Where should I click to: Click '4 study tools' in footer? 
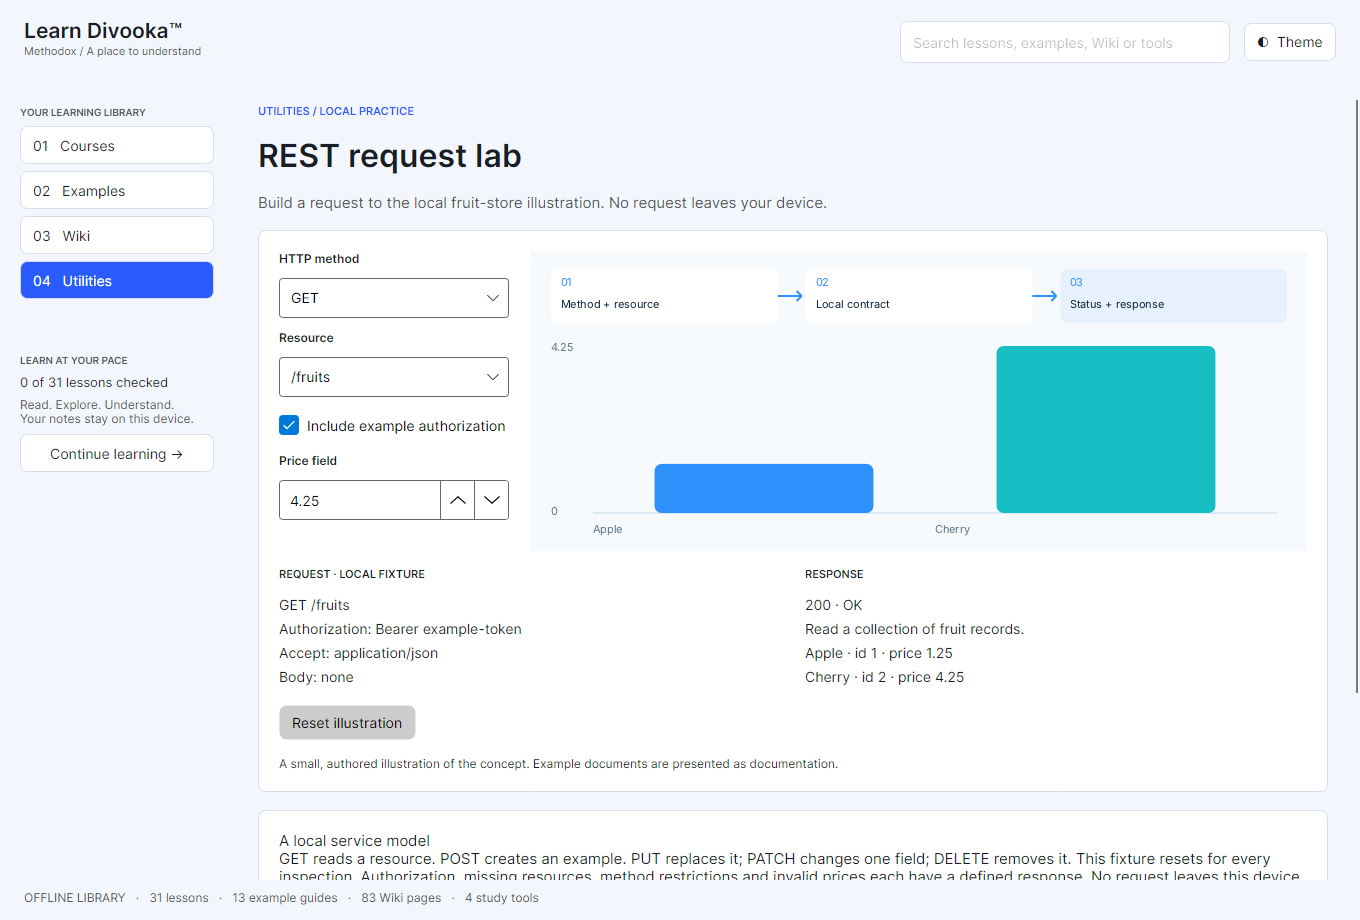pos(502,898)
